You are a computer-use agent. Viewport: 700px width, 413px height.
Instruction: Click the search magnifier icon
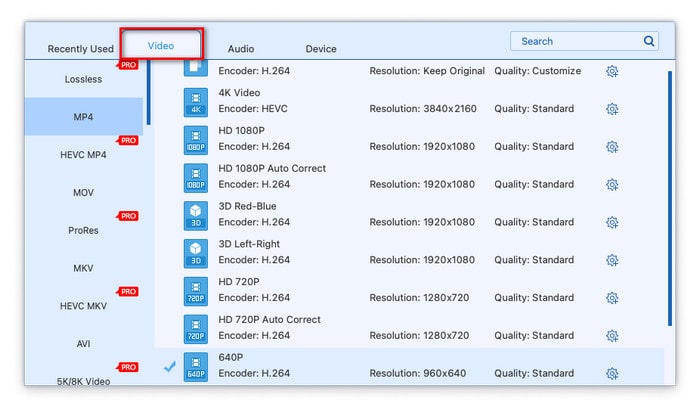[x=649, y=42]
